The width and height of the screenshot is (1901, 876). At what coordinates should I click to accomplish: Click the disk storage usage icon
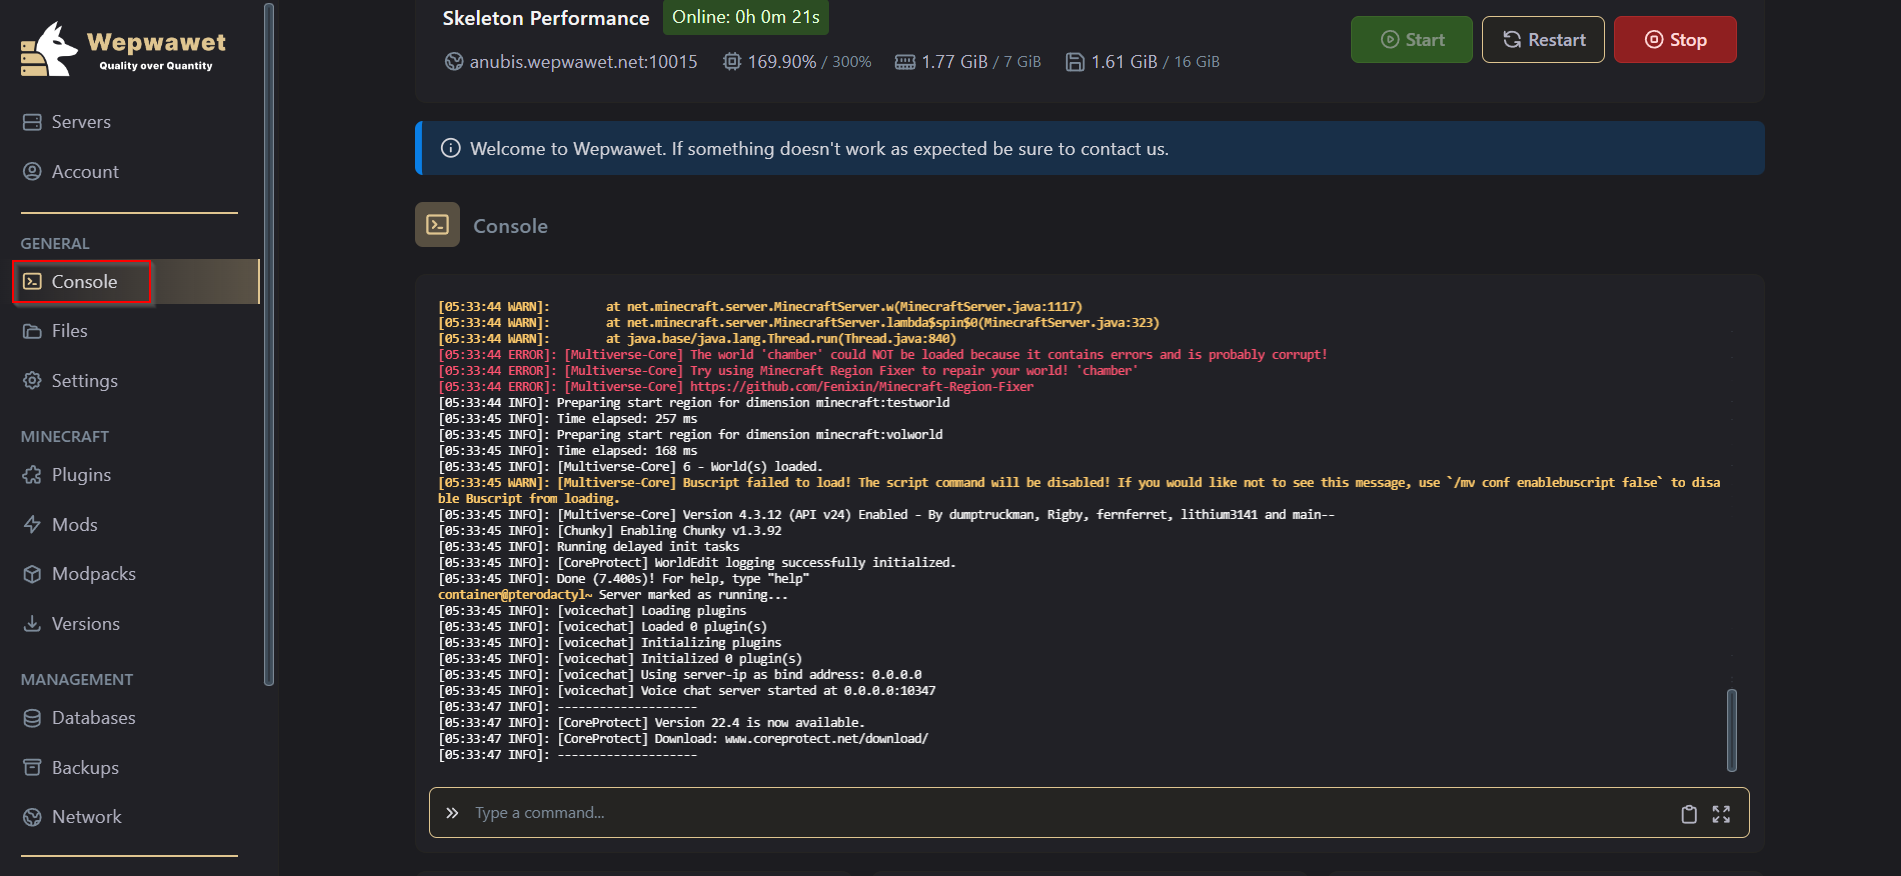1075,62
